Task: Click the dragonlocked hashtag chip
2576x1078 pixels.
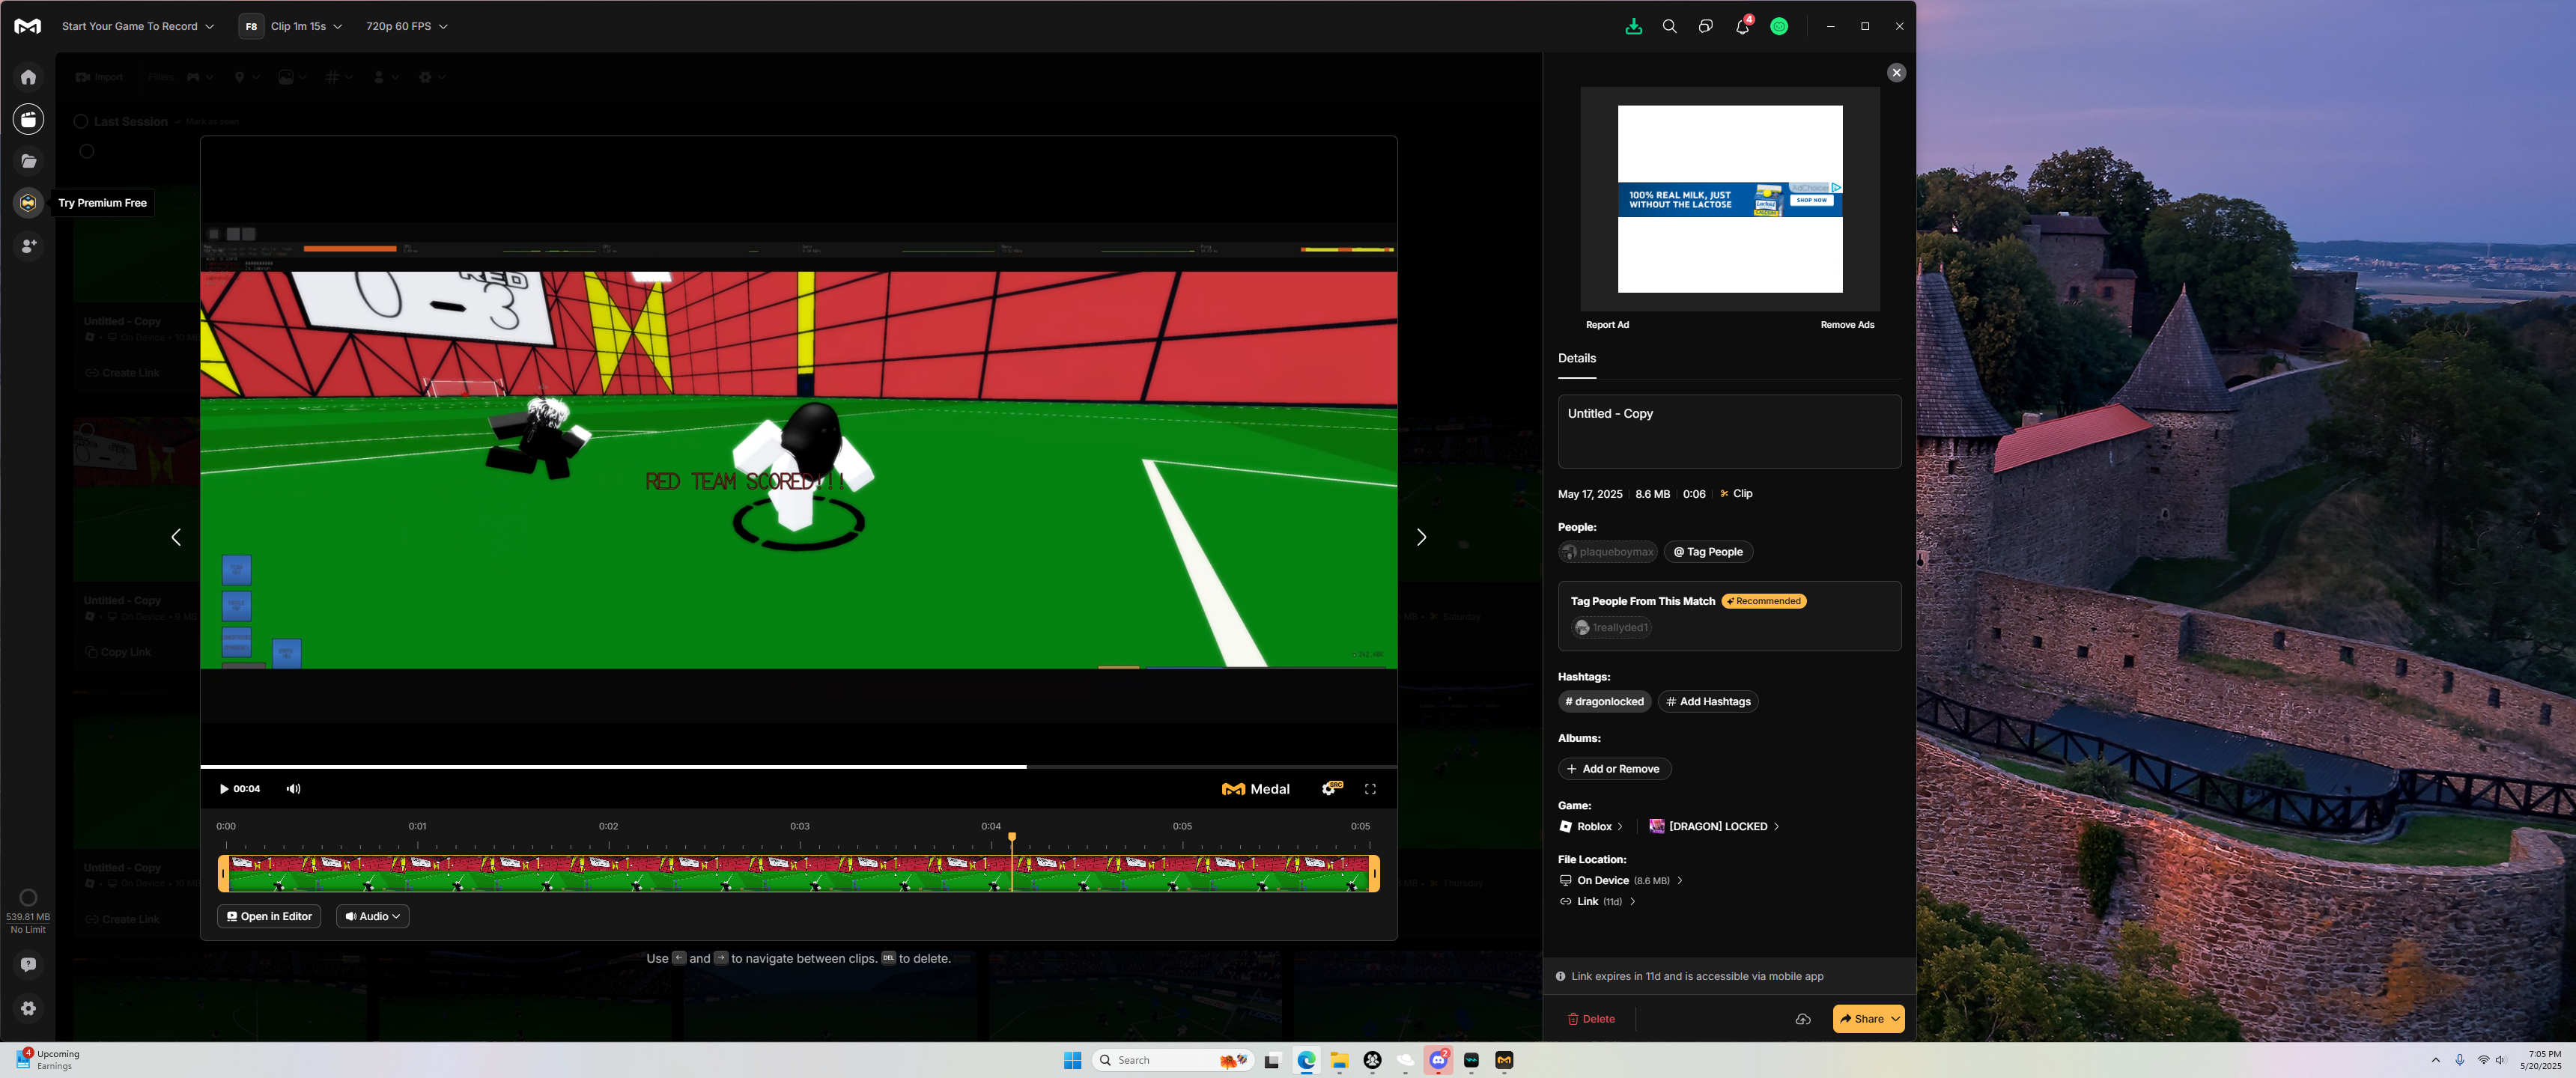Action: pos(1604,702)
